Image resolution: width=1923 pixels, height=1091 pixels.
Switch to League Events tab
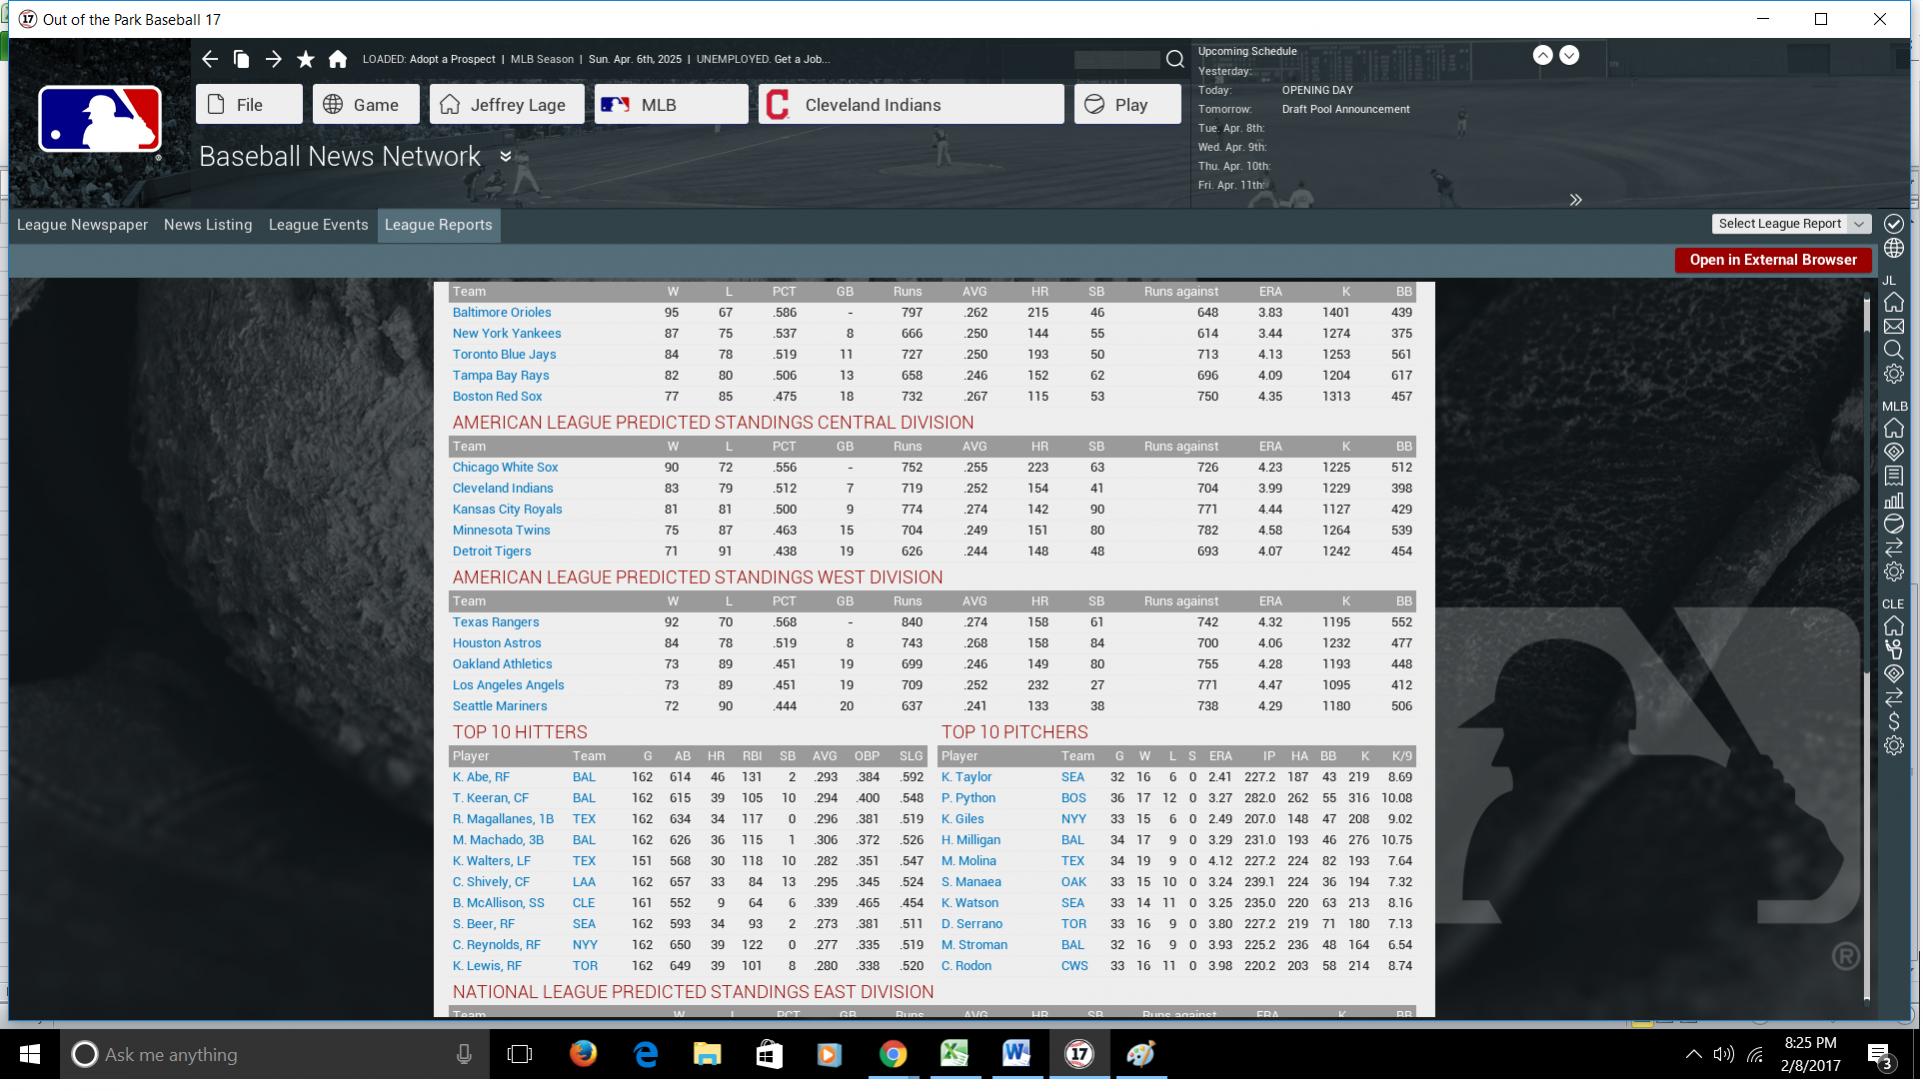(318, 225)
